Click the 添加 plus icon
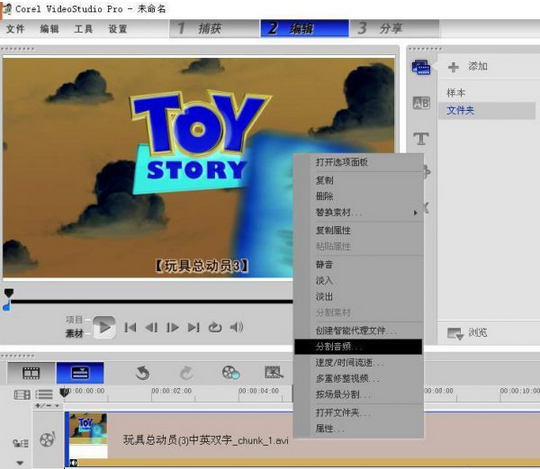 453,67
